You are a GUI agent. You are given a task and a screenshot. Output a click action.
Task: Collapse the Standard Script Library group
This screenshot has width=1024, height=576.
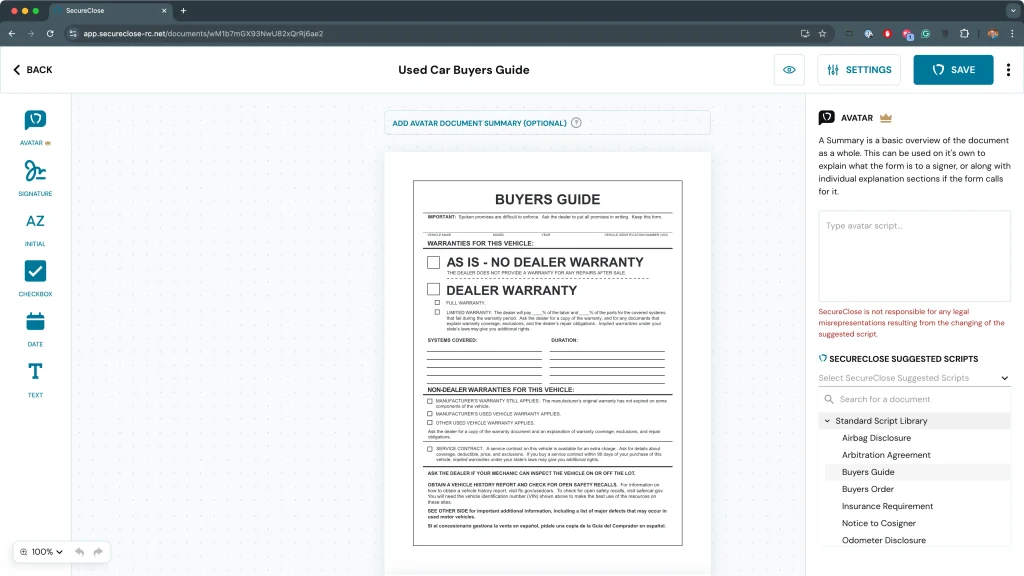827,421
